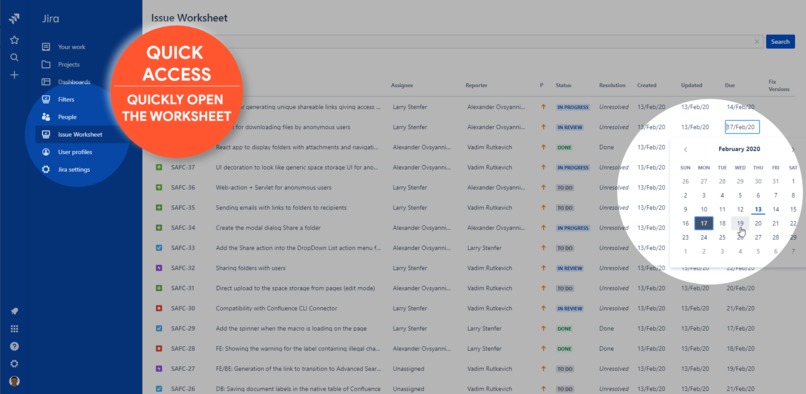The height and width of the screenshot is (394, 806).
Task: Click the IN PROGRESS status of SAFC-34
Action: [573, 228]
